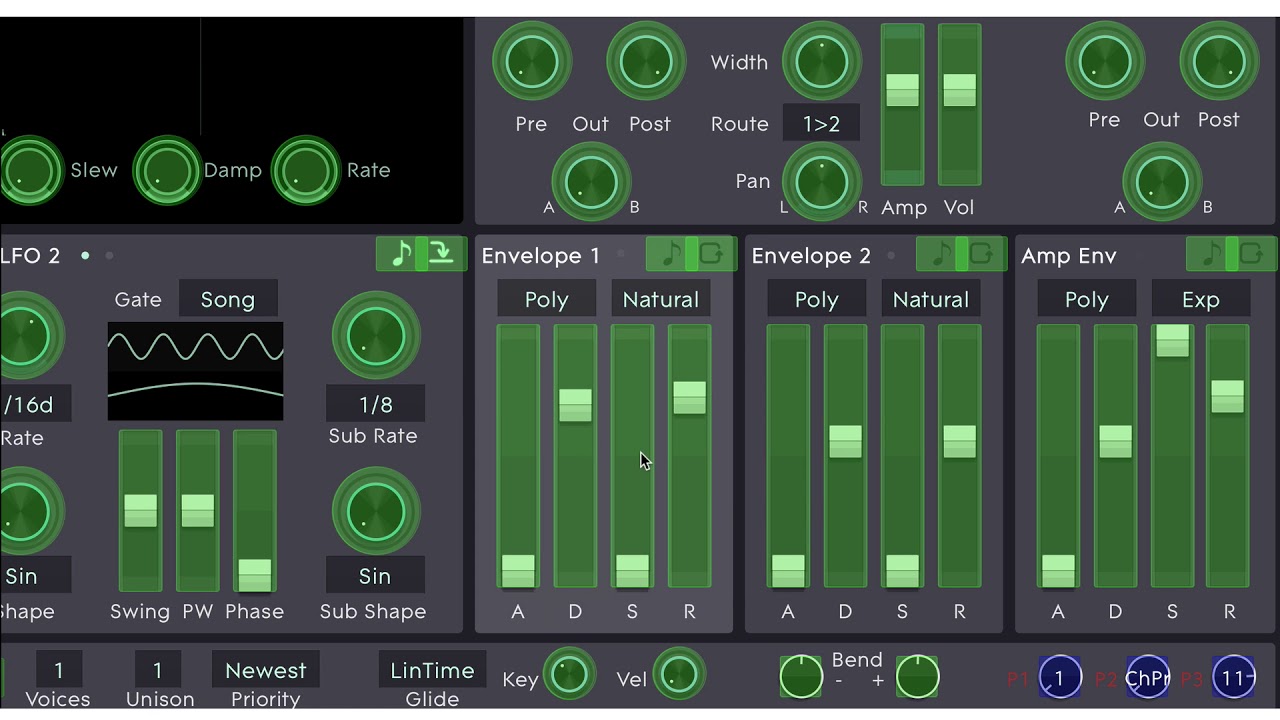Click the Envelope 1 Attack slider handle
1280x720 pixels.
[x=518, y=570]
